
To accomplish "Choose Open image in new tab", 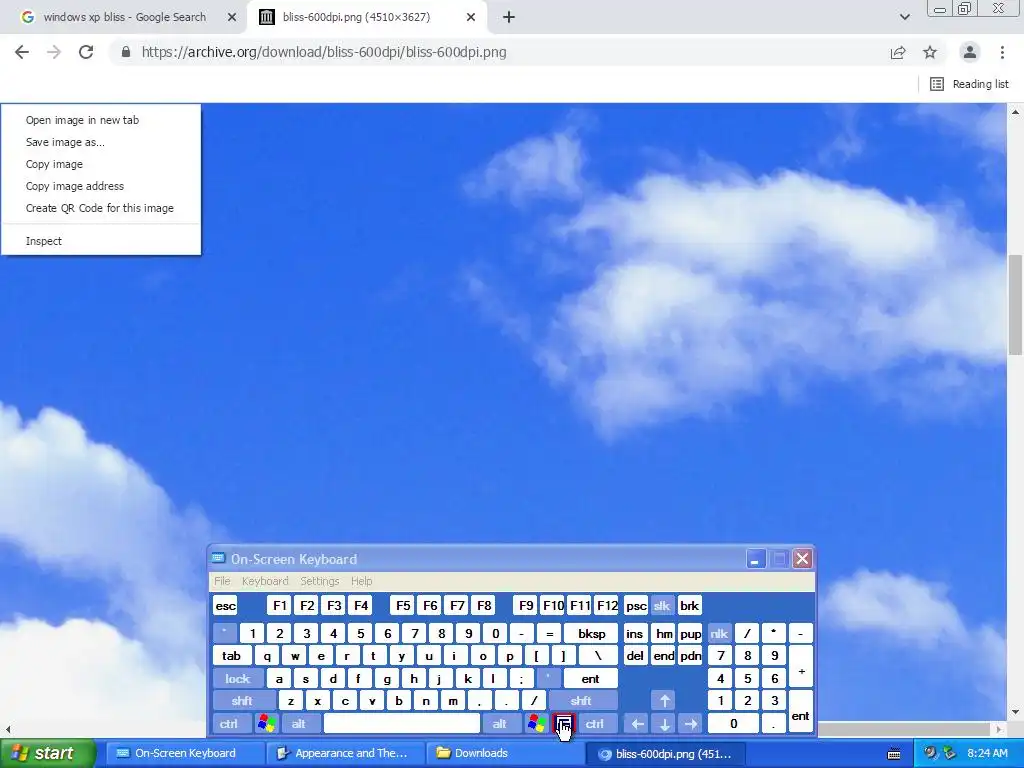I will (x=101, y=120).
